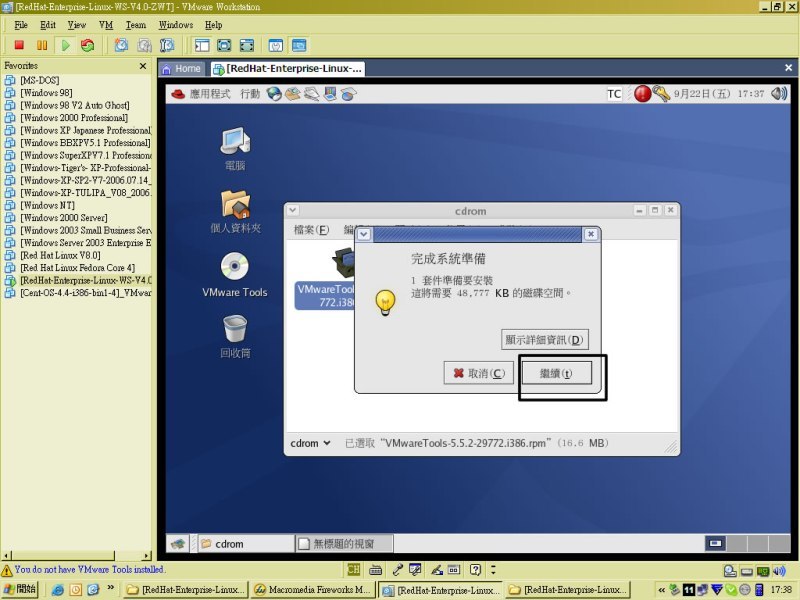This screenshot has height=600, width=800.
Task: Click the Take Snapshot toolbar icon
Action: [121, 45]
